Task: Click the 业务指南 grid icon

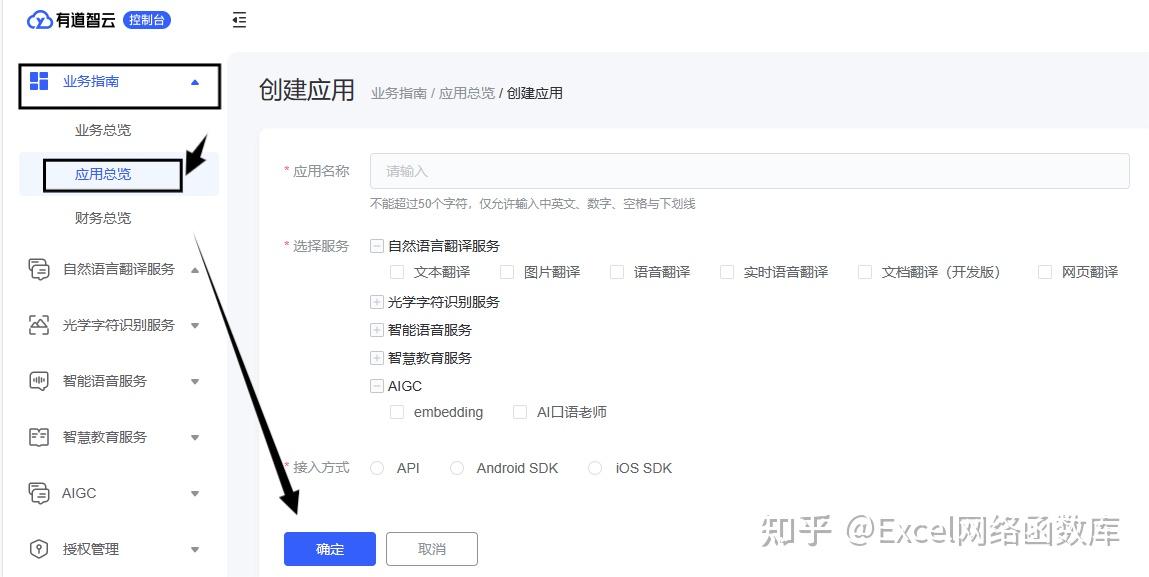Action: click(39, 81)
